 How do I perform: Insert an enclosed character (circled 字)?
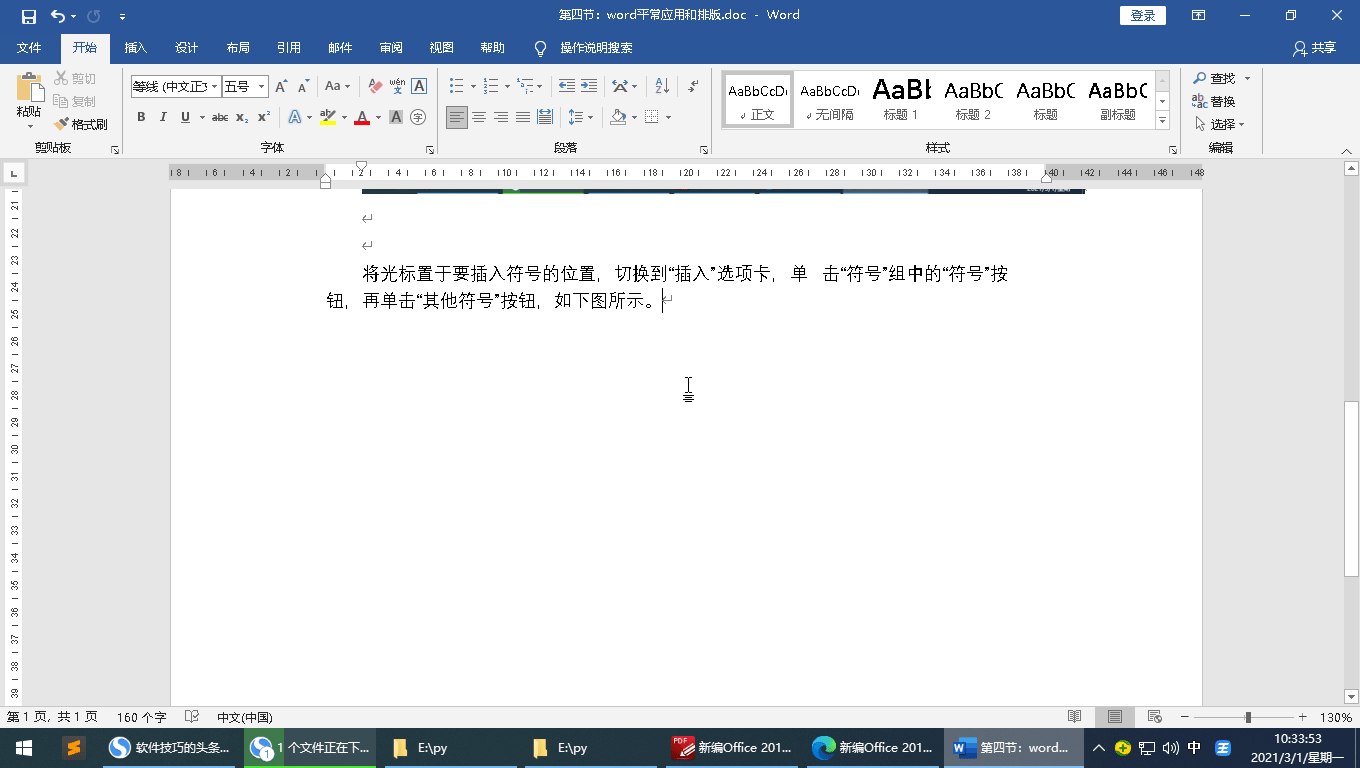418,117
